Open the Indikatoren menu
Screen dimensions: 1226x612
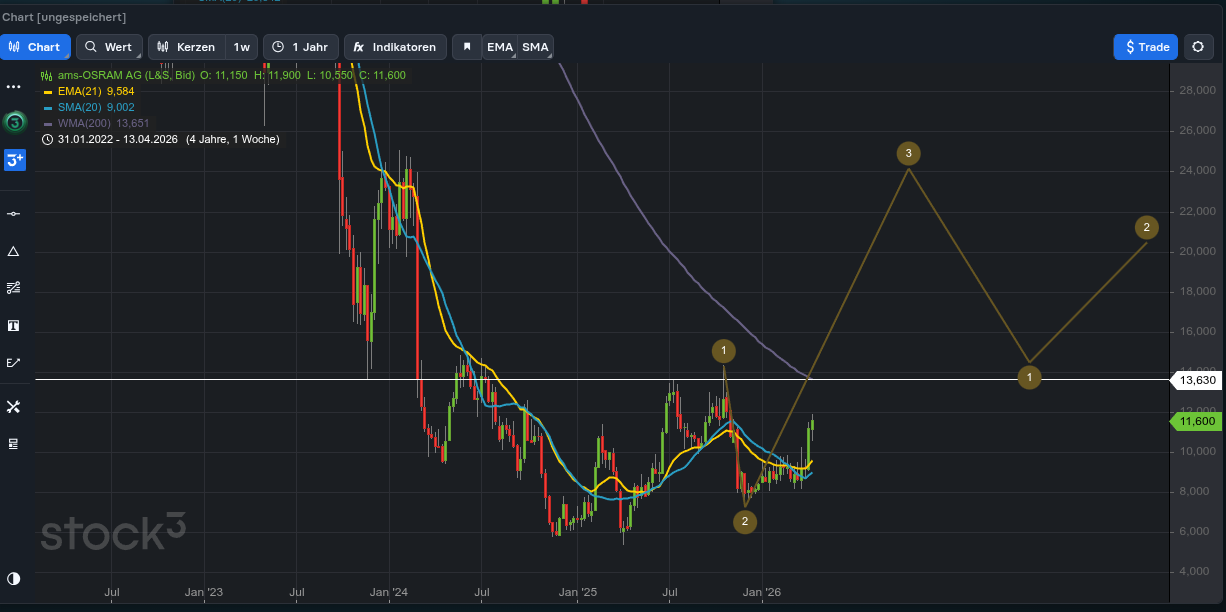(395, 47)
